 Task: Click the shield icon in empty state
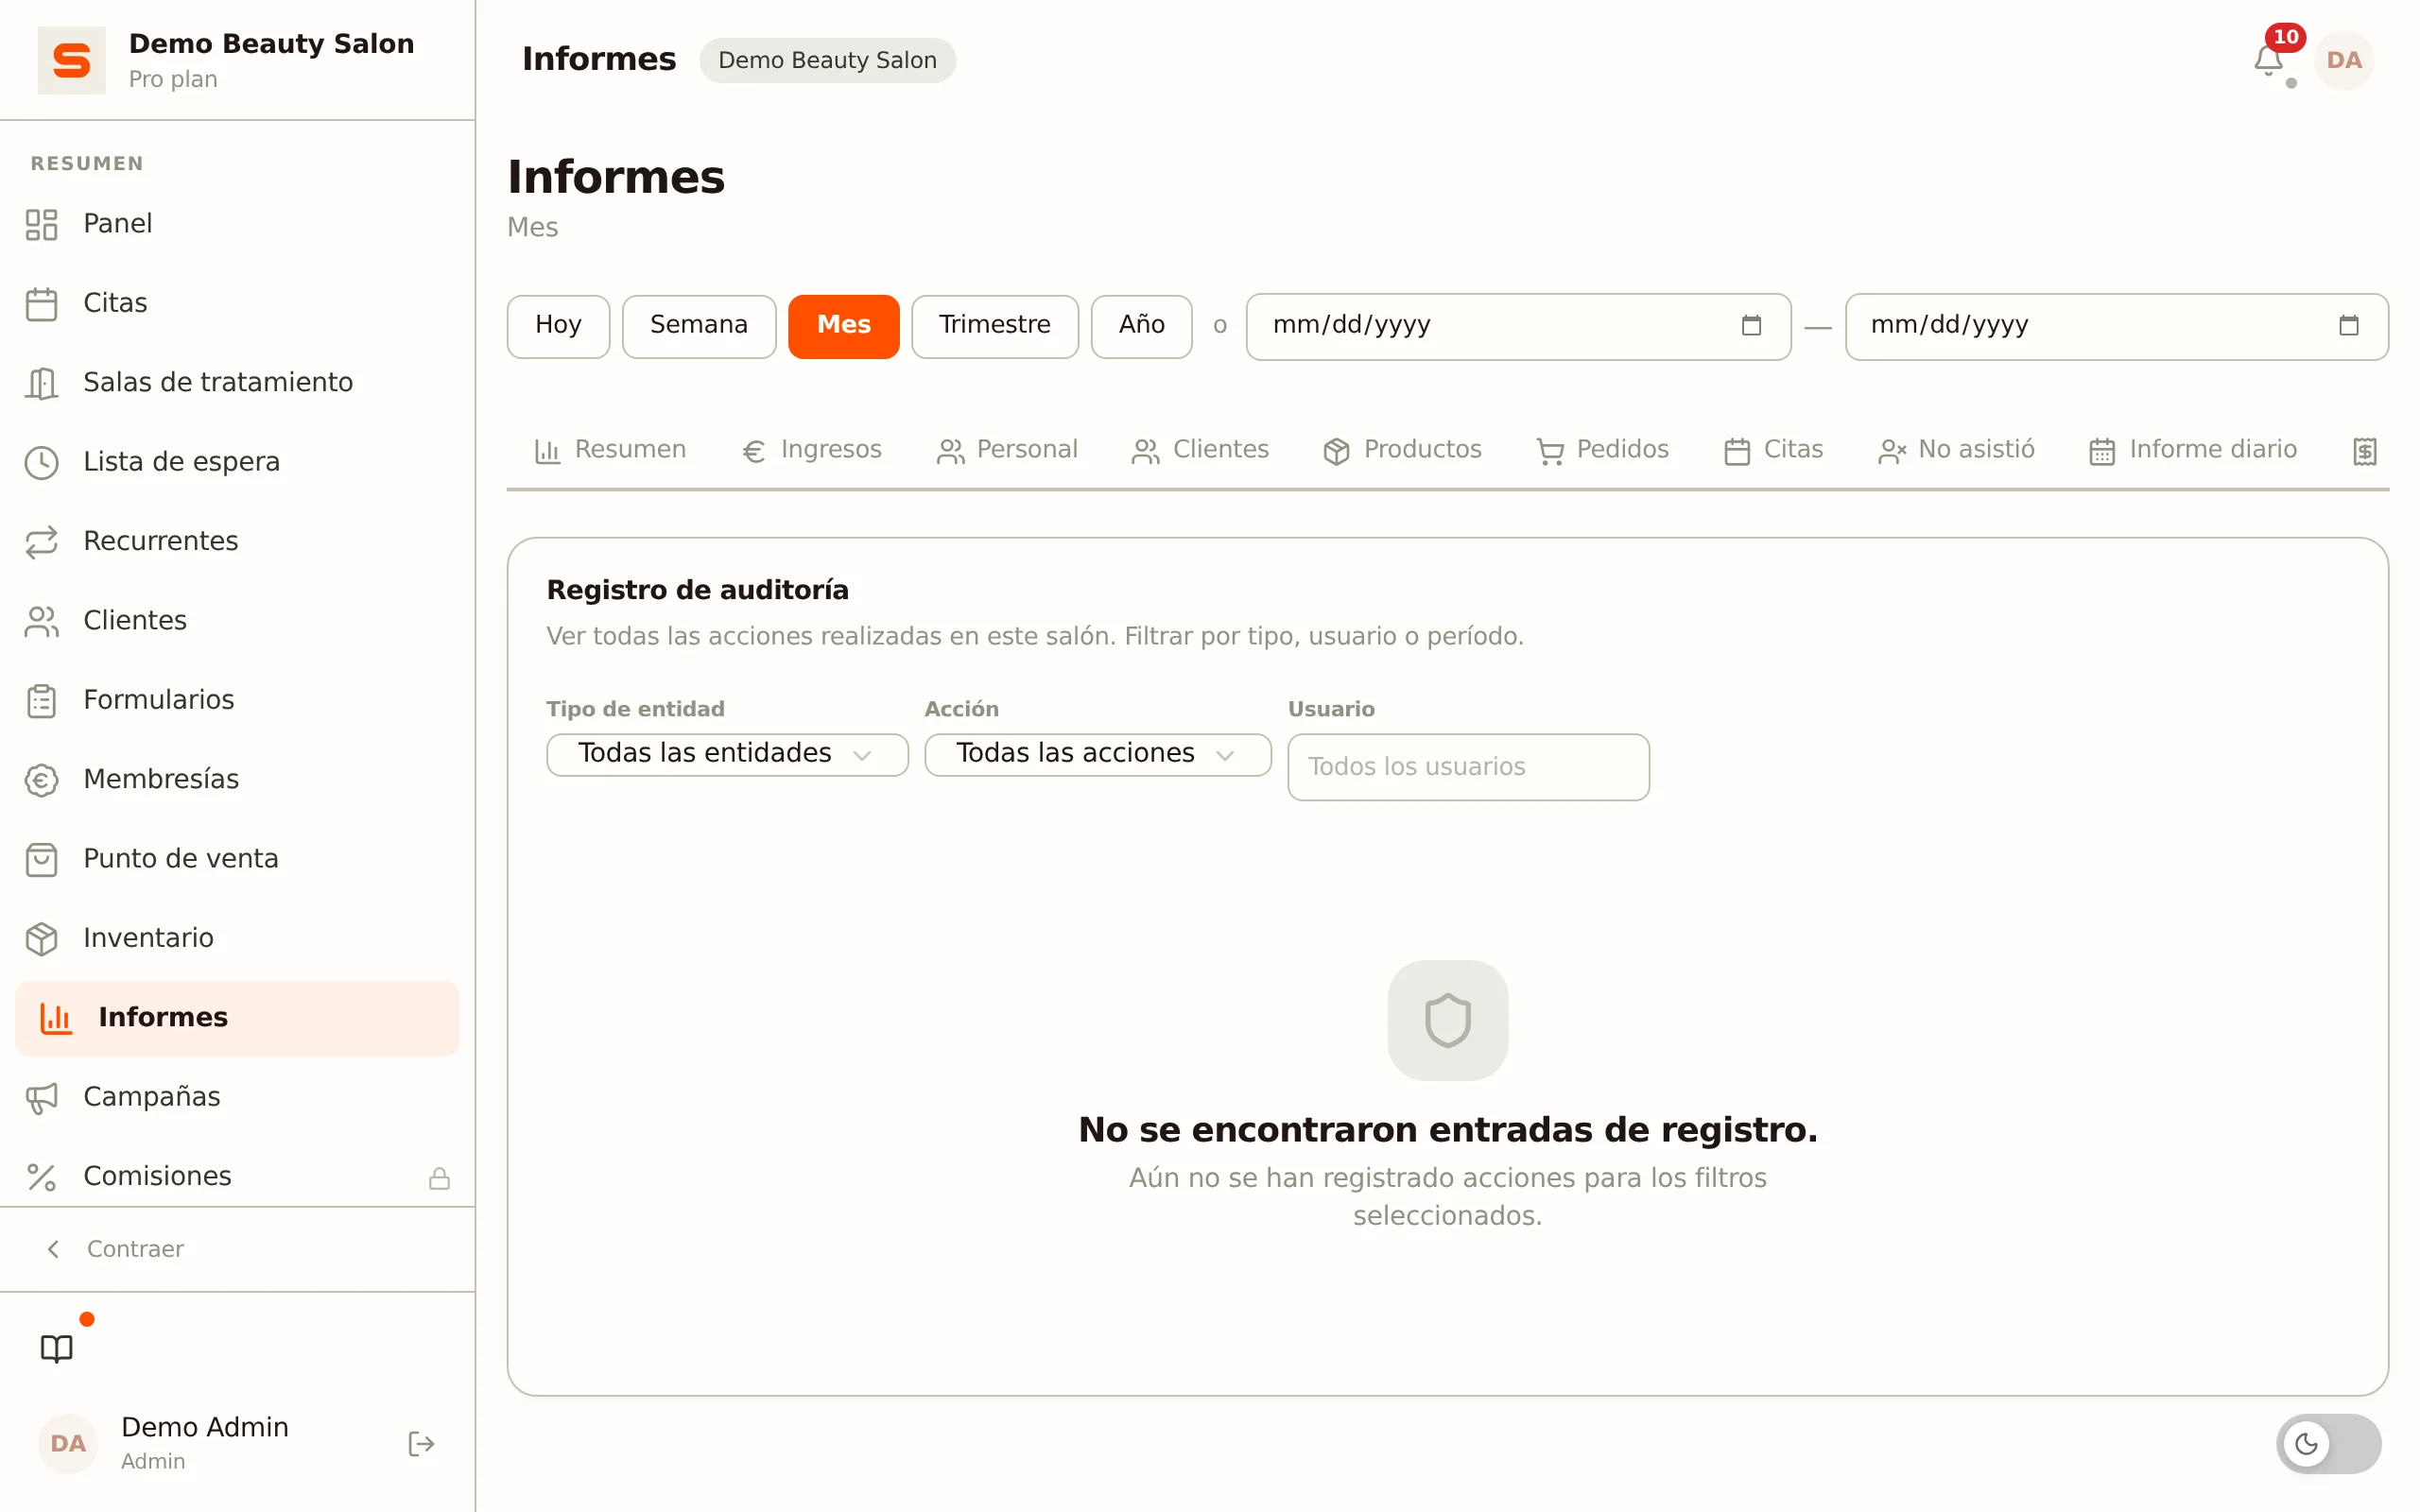coord(1447,1020)
